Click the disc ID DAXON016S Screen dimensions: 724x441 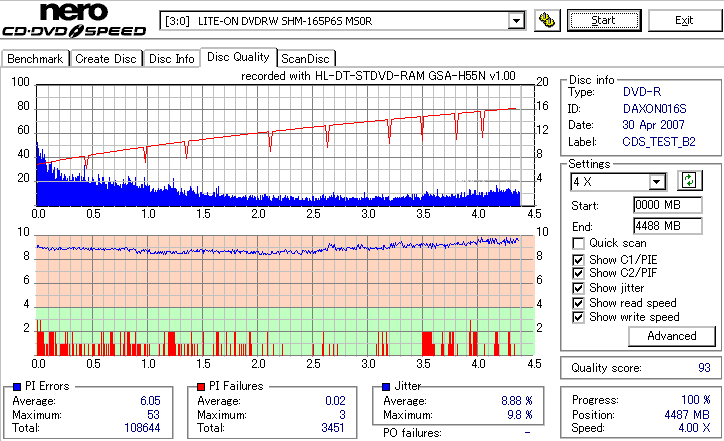pyautogui.click(x=654, y=109)
